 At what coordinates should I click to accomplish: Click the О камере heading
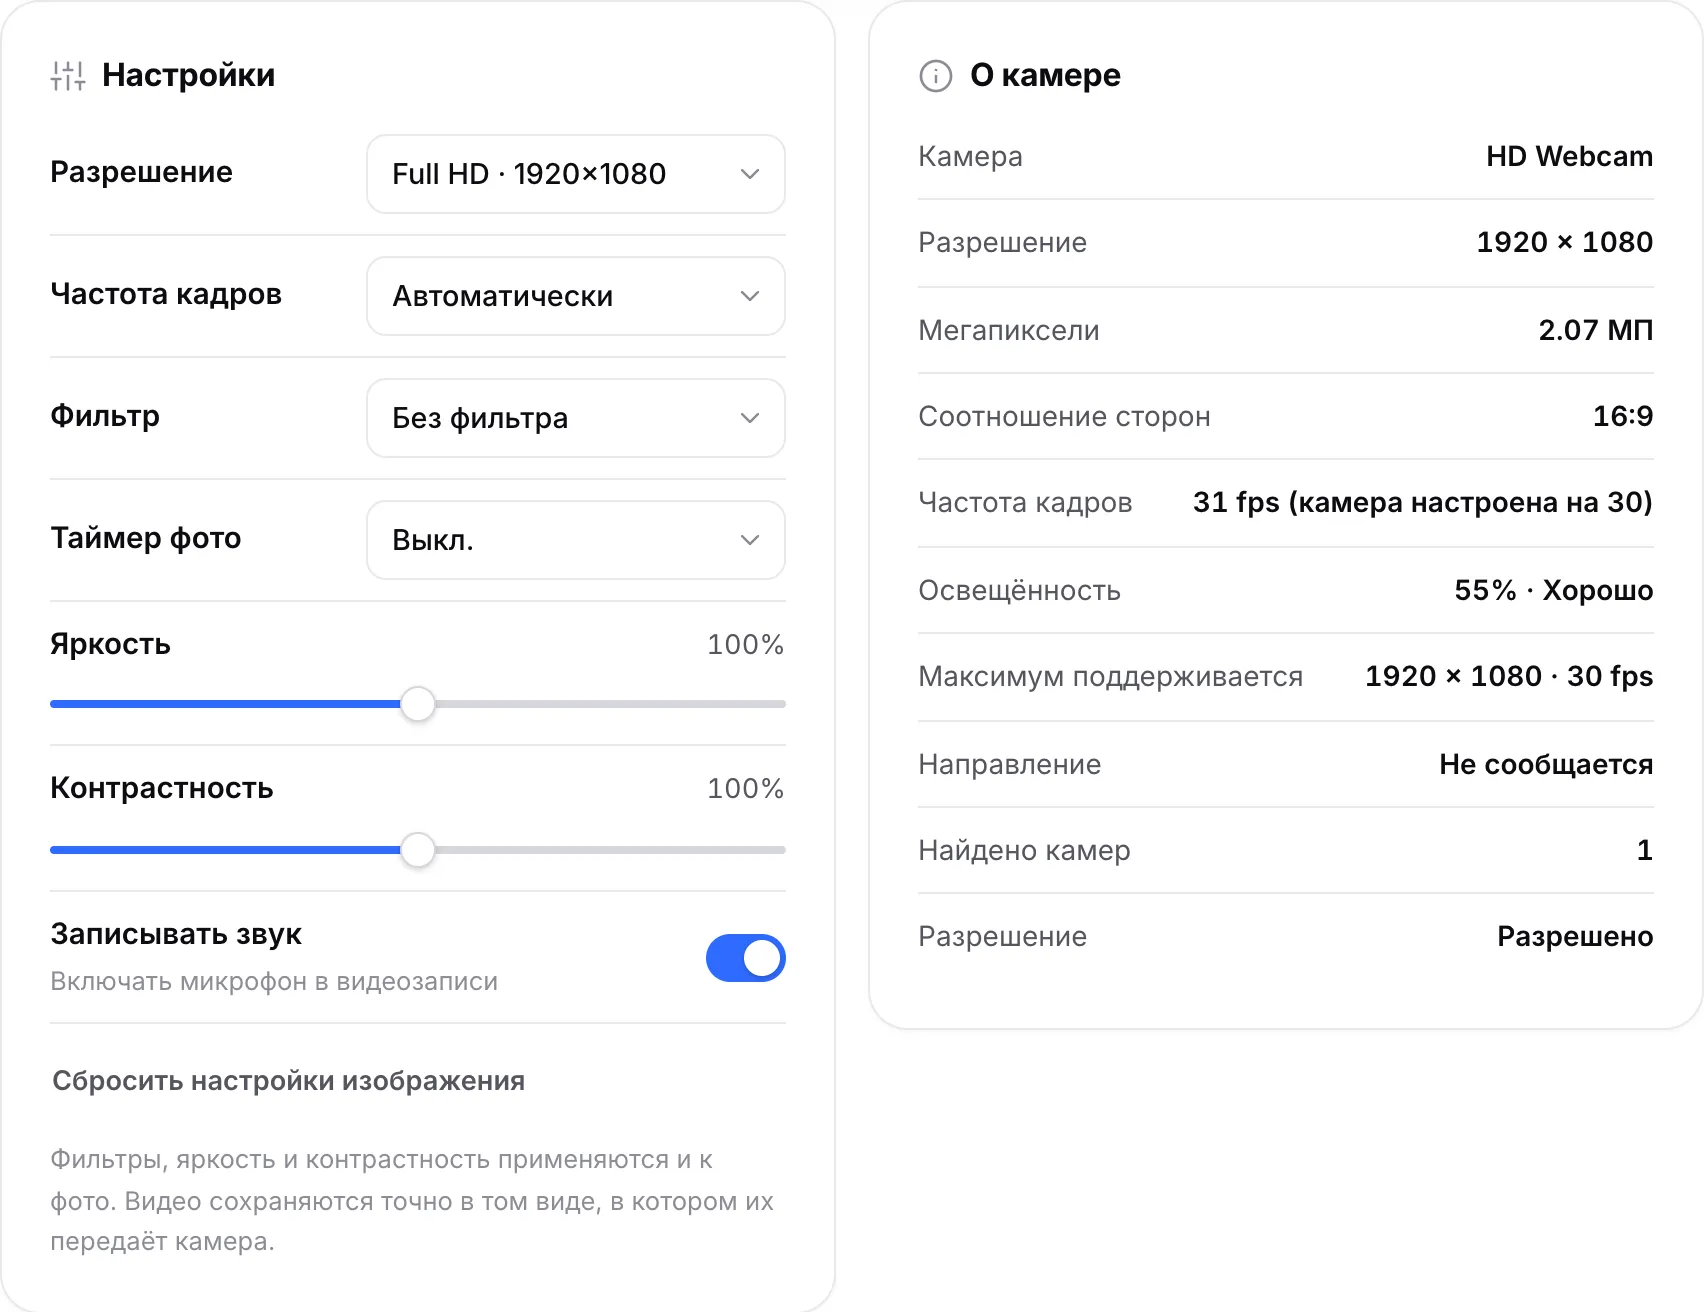click(1045, 75)
